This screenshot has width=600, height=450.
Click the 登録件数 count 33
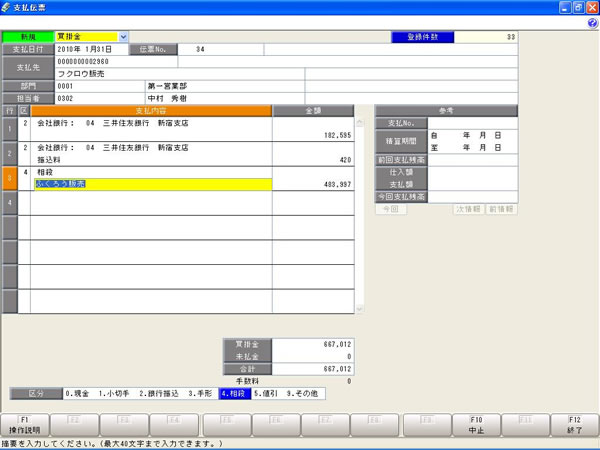coord(511,37)
